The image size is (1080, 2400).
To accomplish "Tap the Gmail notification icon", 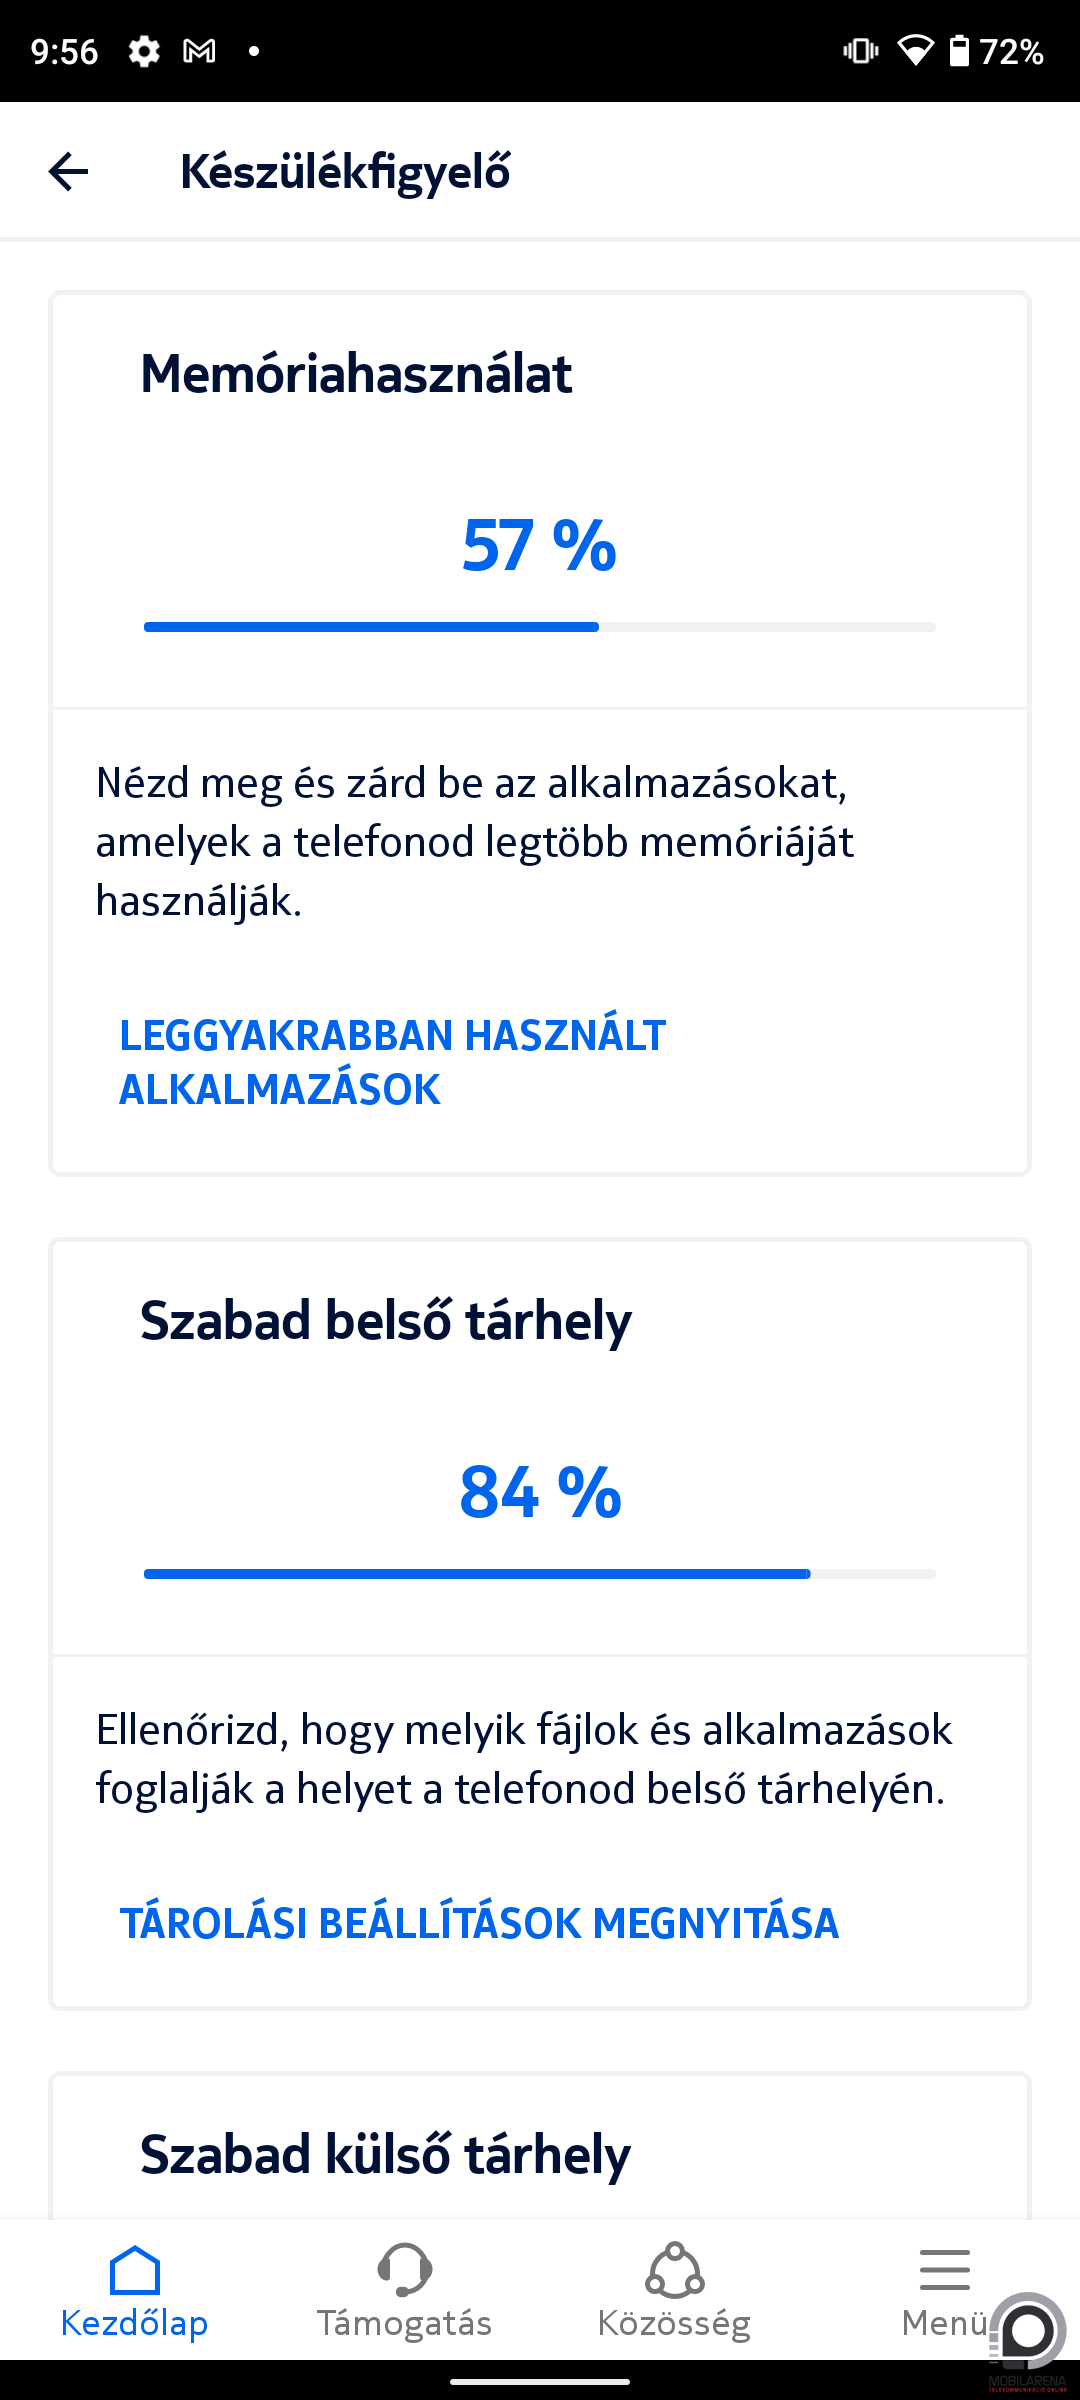I will coord(200,51).
